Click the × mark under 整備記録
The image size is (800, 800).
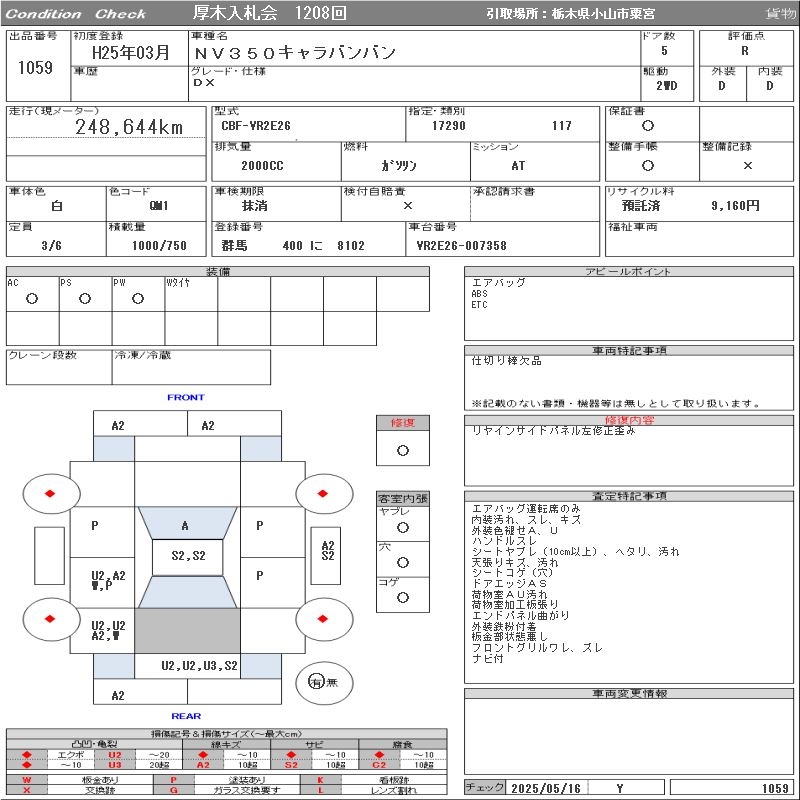[747, 166]
